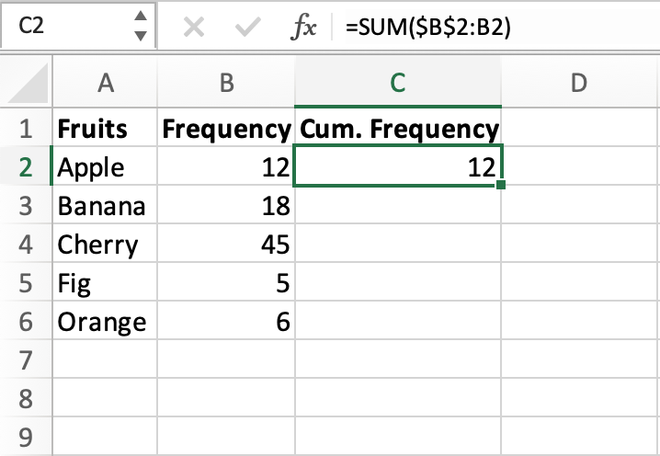Select the Cherry cell

pos(103,245)
